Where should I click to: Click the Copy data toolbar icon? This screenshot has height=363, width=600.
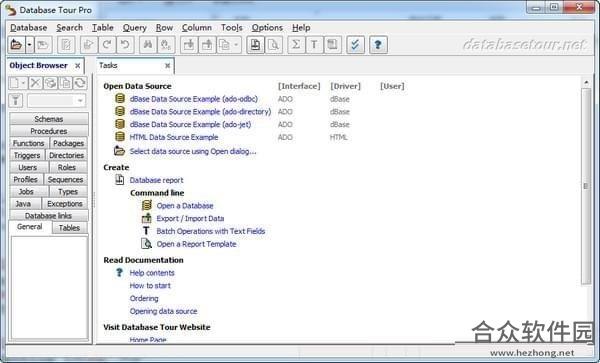[225, 45]
